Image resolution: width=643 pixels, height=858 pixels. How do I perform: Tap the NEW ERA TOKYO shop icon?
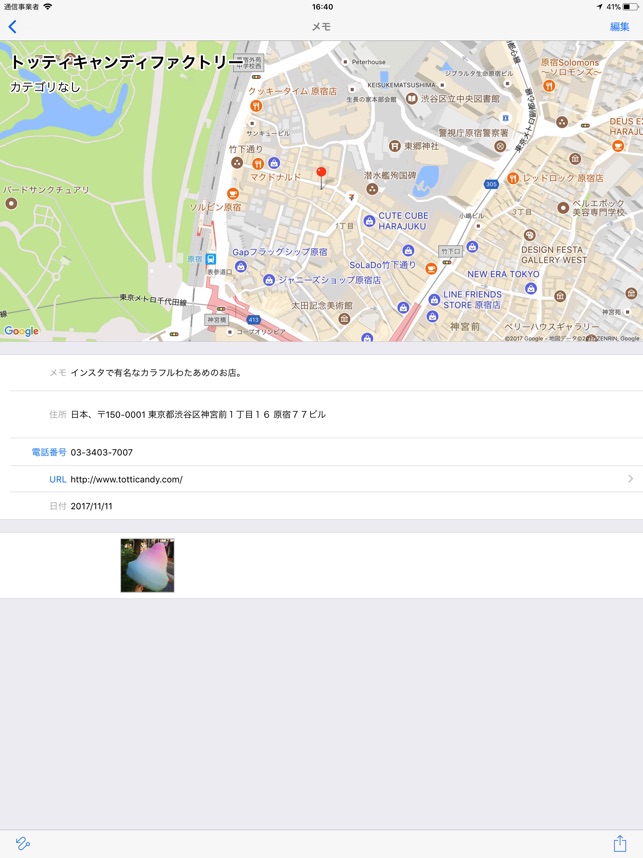click(531, 288)
